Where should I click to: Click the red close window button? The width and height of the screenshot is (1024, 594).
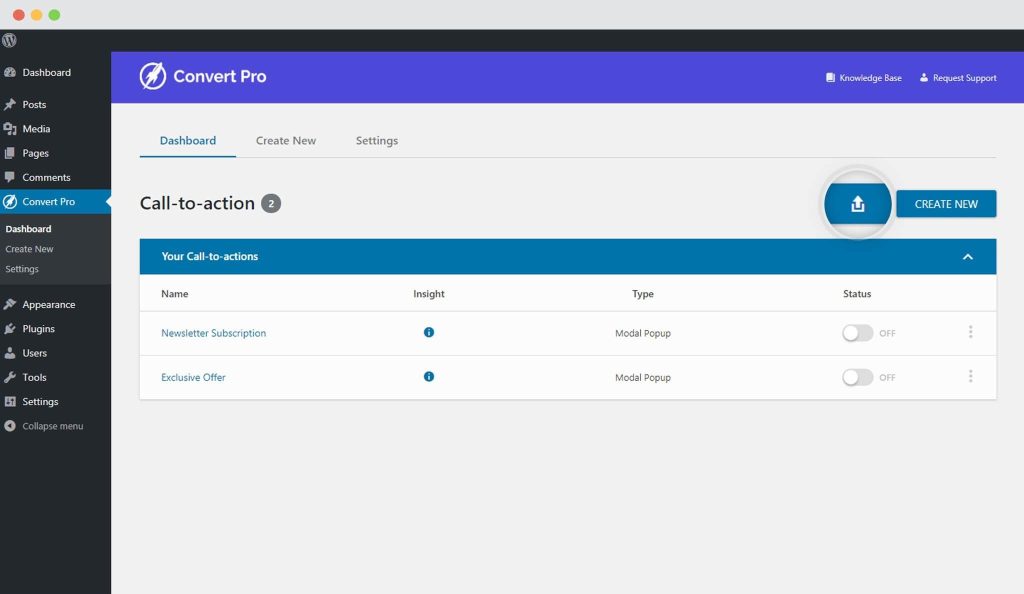18,14
